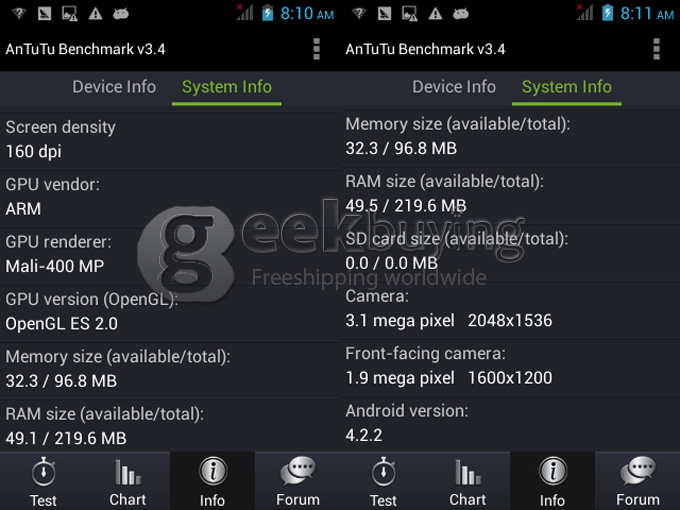
Task: Select Memory size row in right screen
Action: [x=510, y=137]
